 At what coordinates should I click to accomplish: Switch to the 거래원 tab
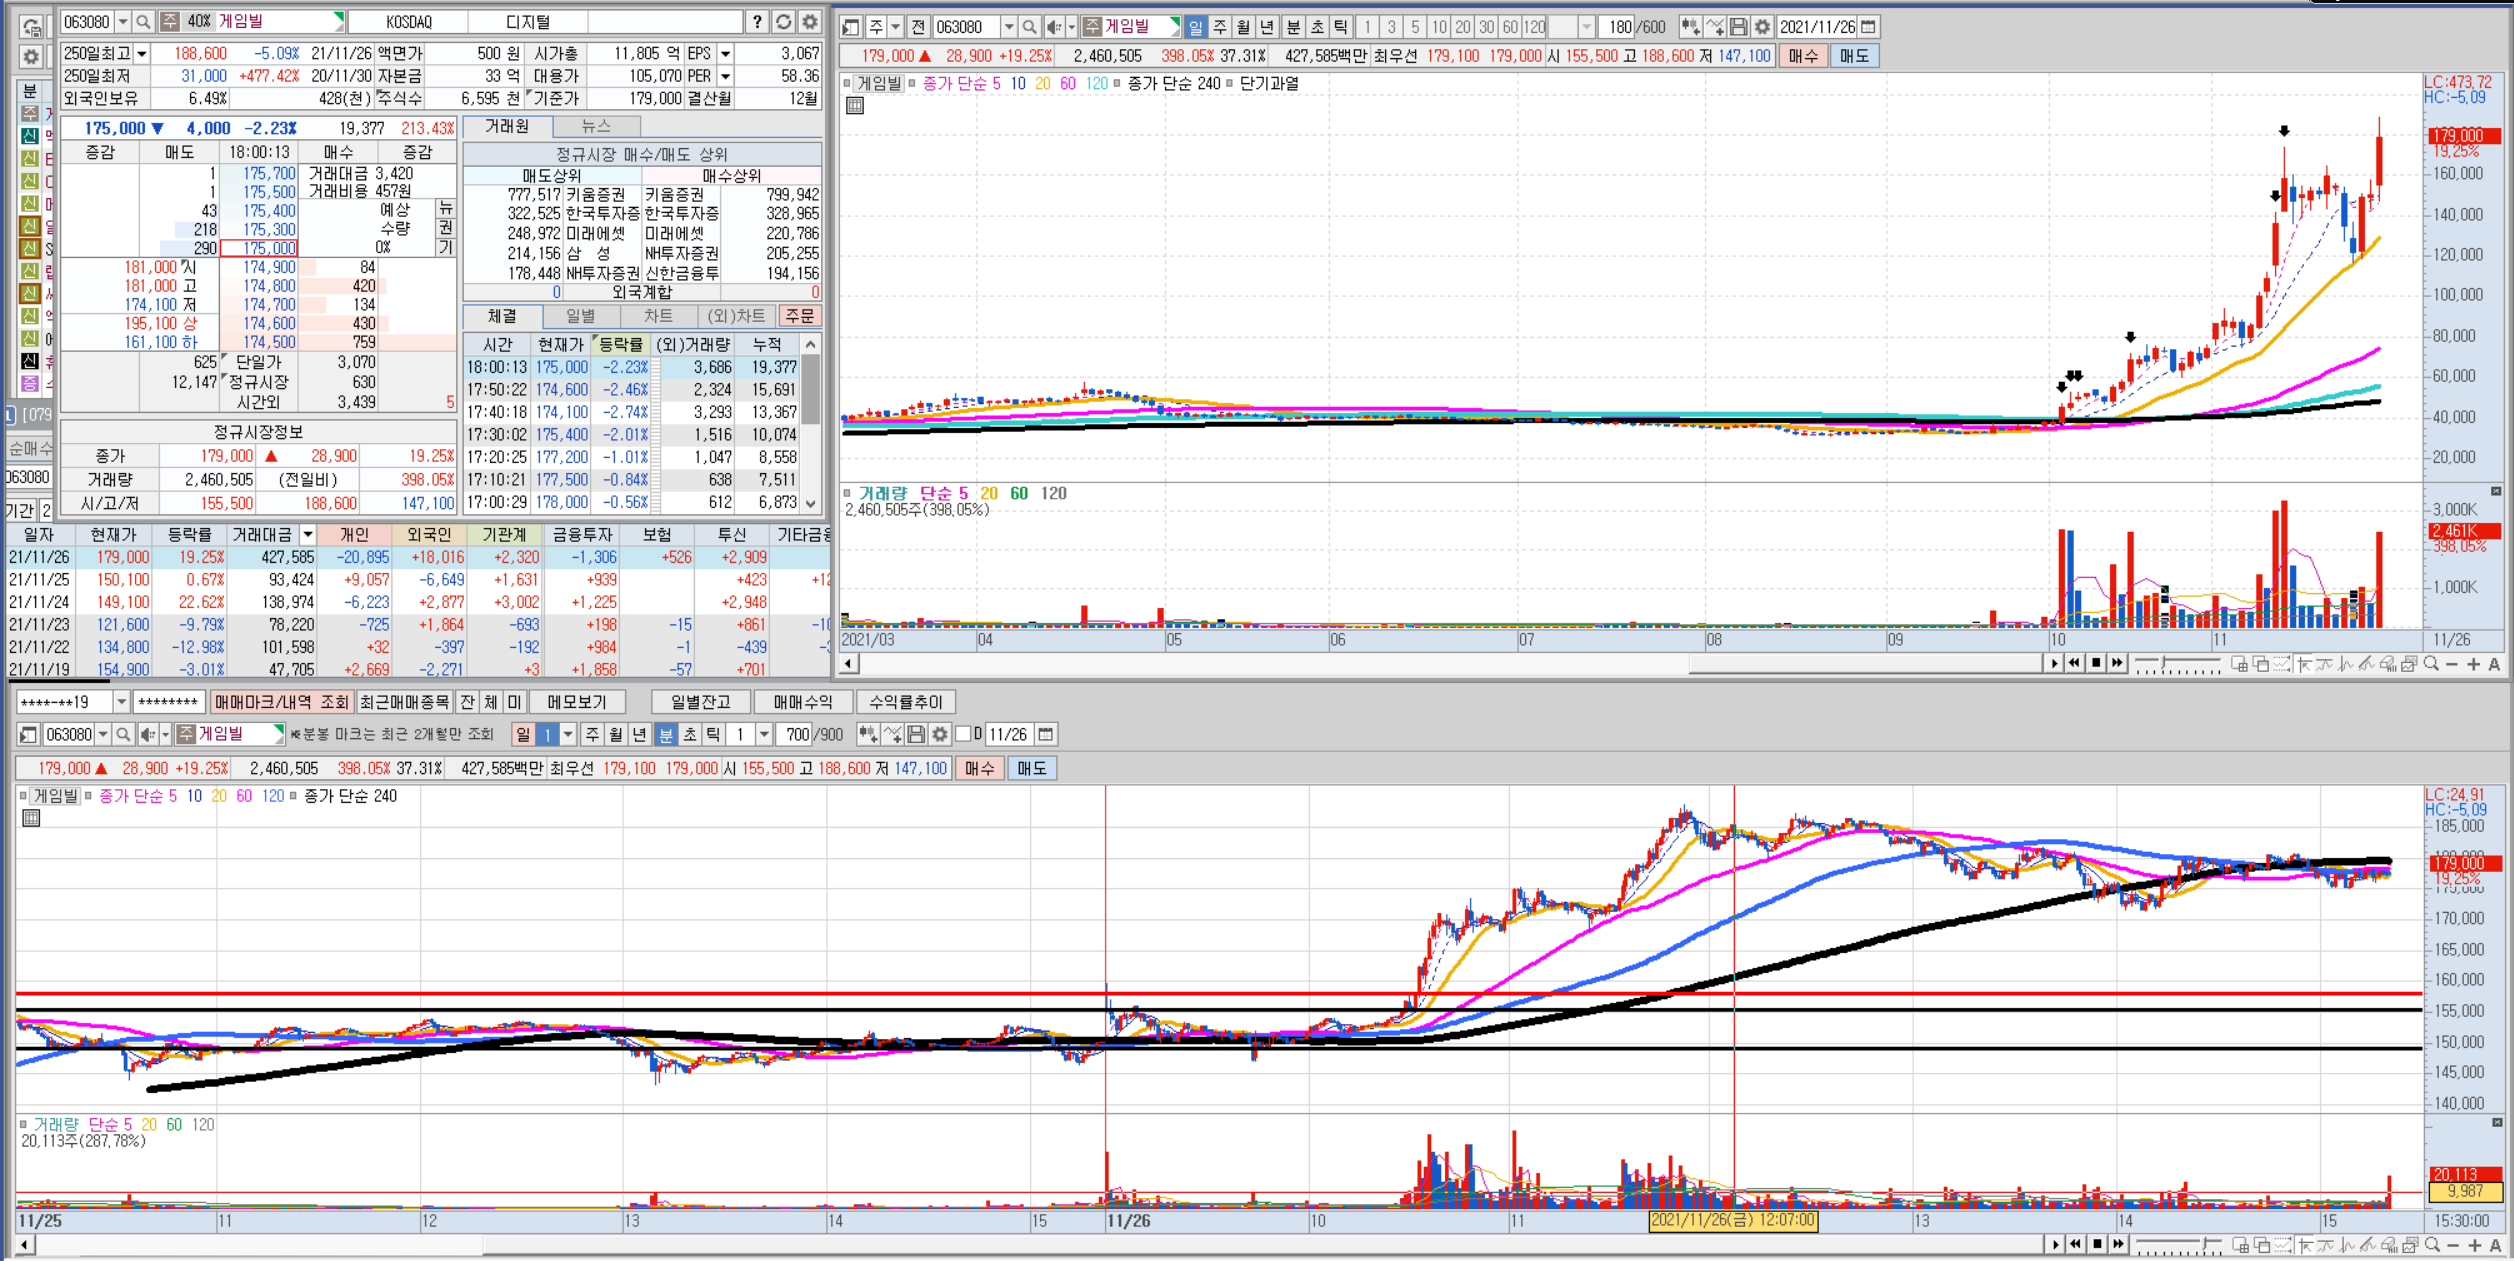[x=508, y=126]
